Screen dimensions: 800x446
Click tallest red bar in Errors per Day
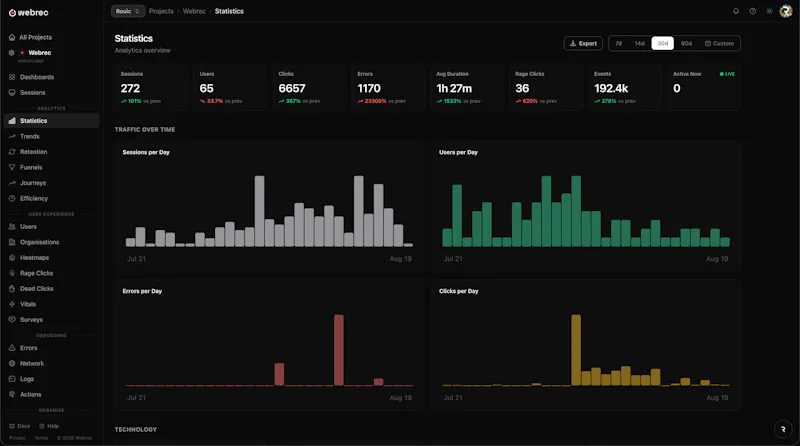click(x=339, y=350)
